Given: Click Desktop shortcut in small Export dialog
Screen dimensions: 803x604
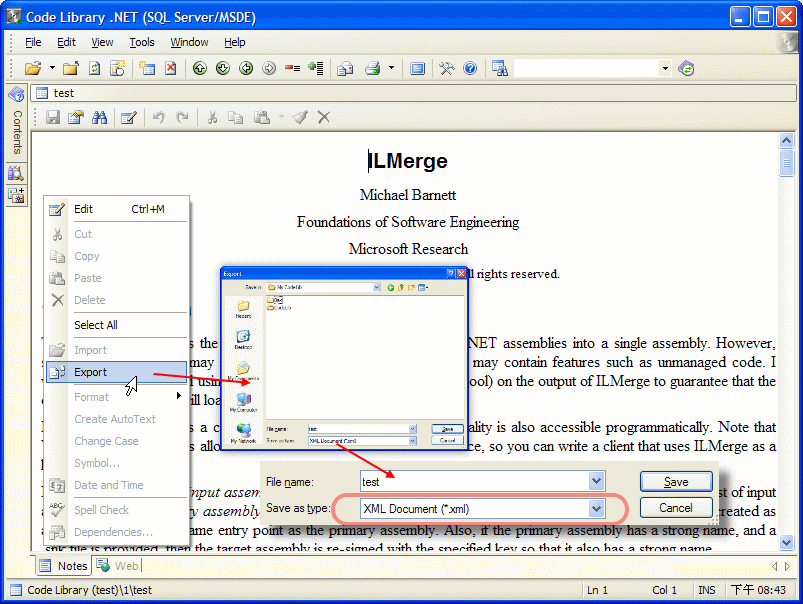Looking at the screenshot, I should point(243,340).
